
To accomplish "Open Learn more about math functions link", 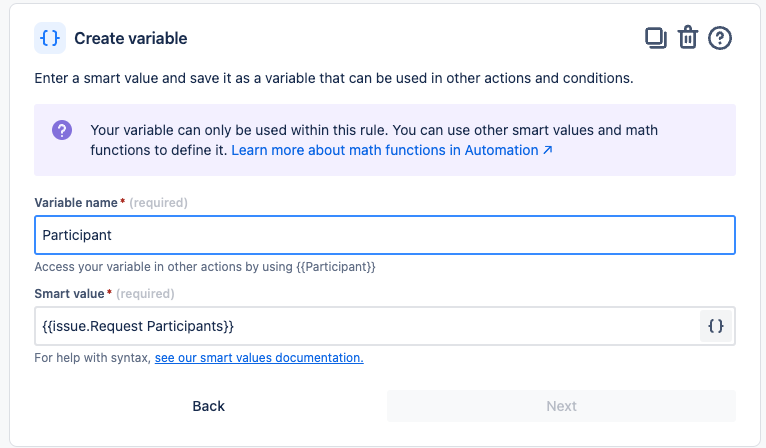I will point(386,150).
